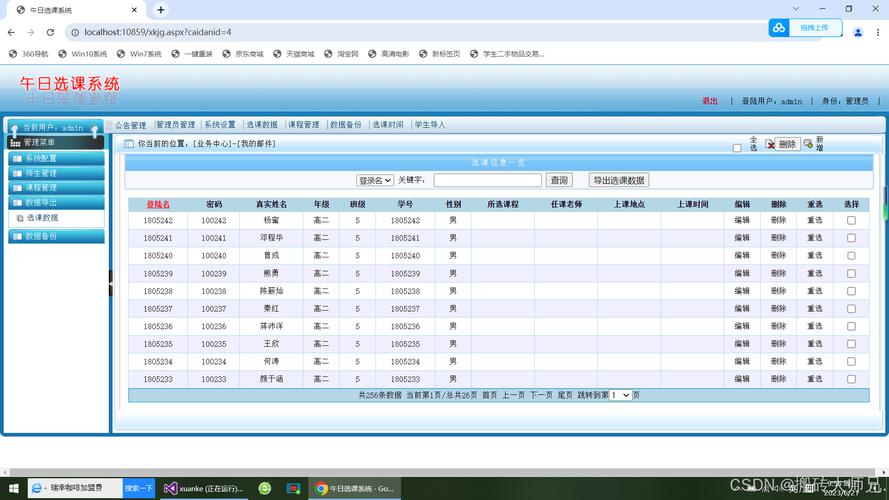Open the browser profile avatar icon

(857, 32)
